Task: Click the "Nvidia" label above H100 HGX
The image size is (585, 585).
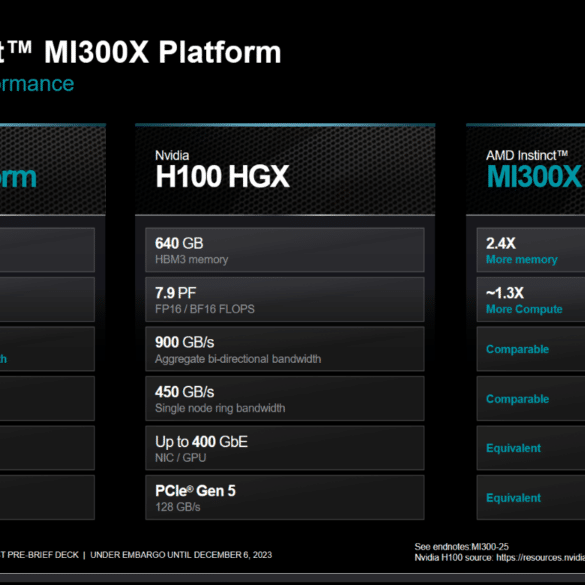Action: 172,155
